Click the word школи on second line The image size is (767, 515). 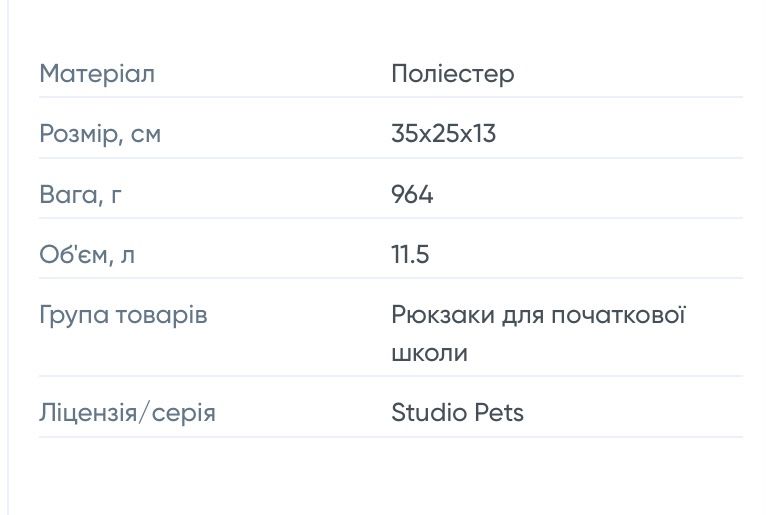(x=429, y=353)
